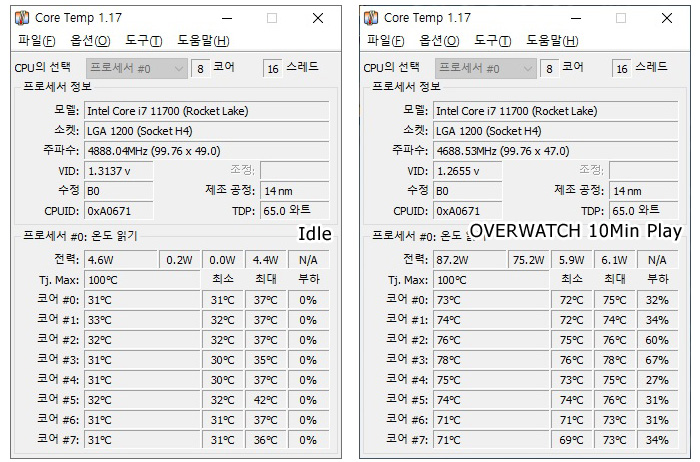Open 파일(F) menu in the Idle window
This screenshot has width=700, height=462.
37,41
